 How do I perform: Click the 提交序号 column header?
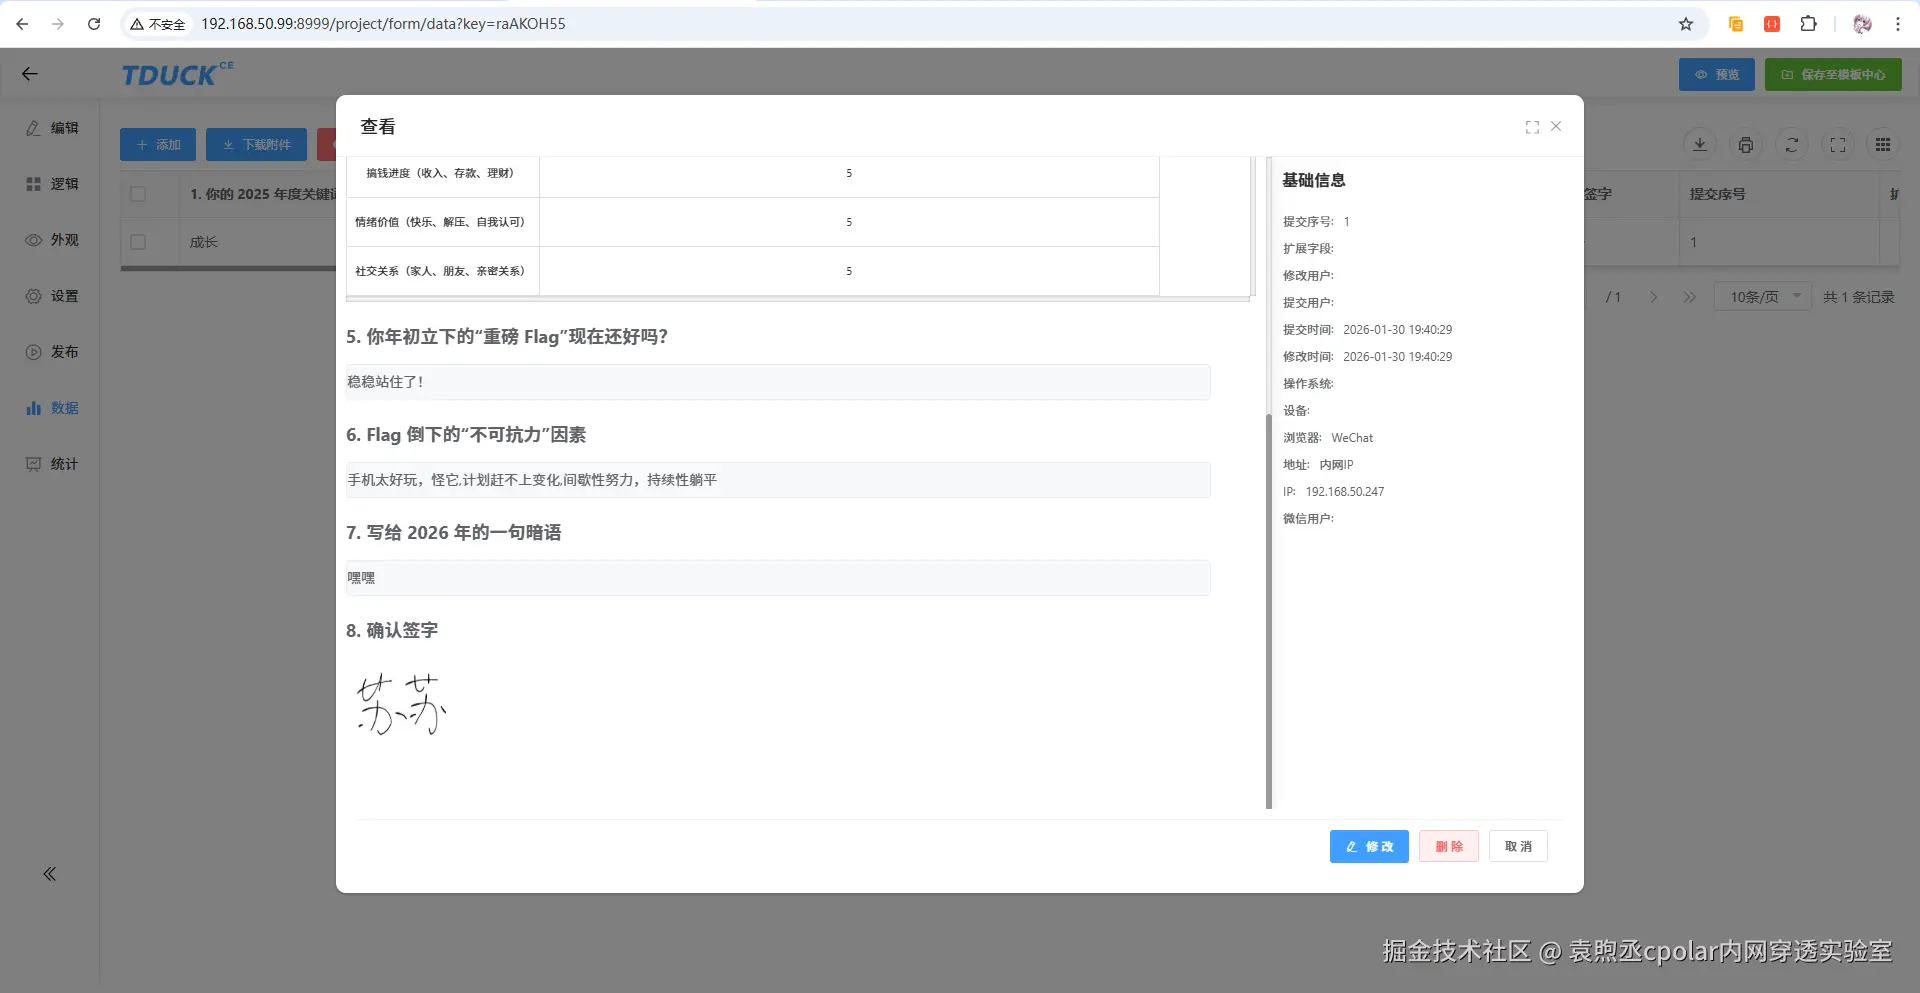coord(1717,194)
